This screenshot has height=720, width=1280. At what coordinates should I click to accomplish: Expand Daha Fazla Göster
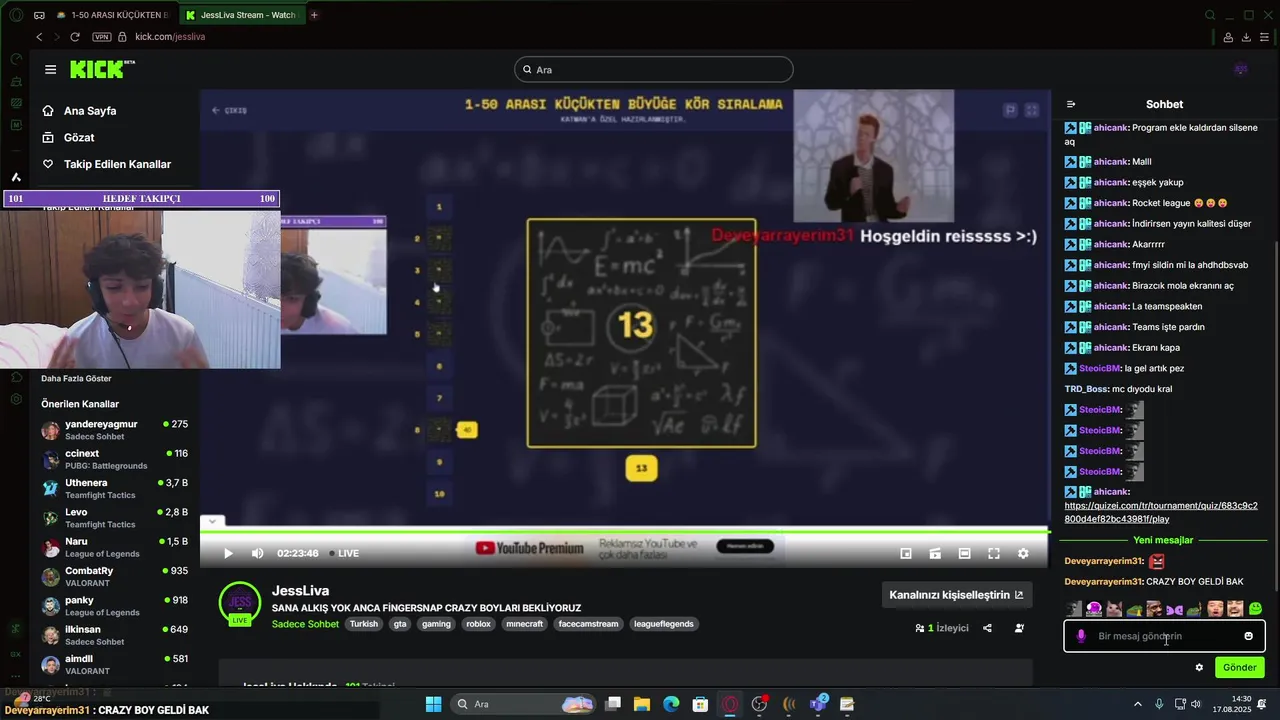76,378
